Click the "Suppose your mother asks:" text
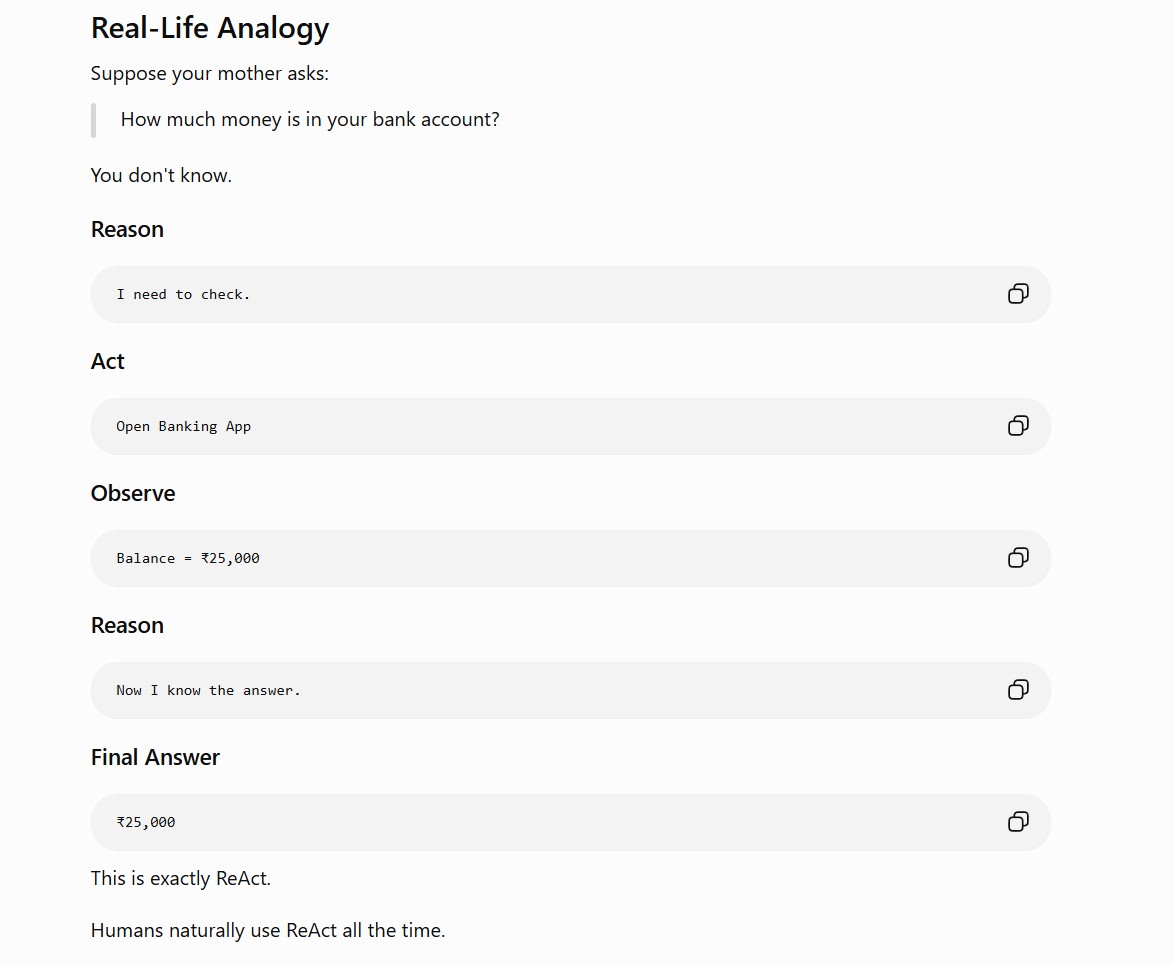 click(x=210, y=73)
